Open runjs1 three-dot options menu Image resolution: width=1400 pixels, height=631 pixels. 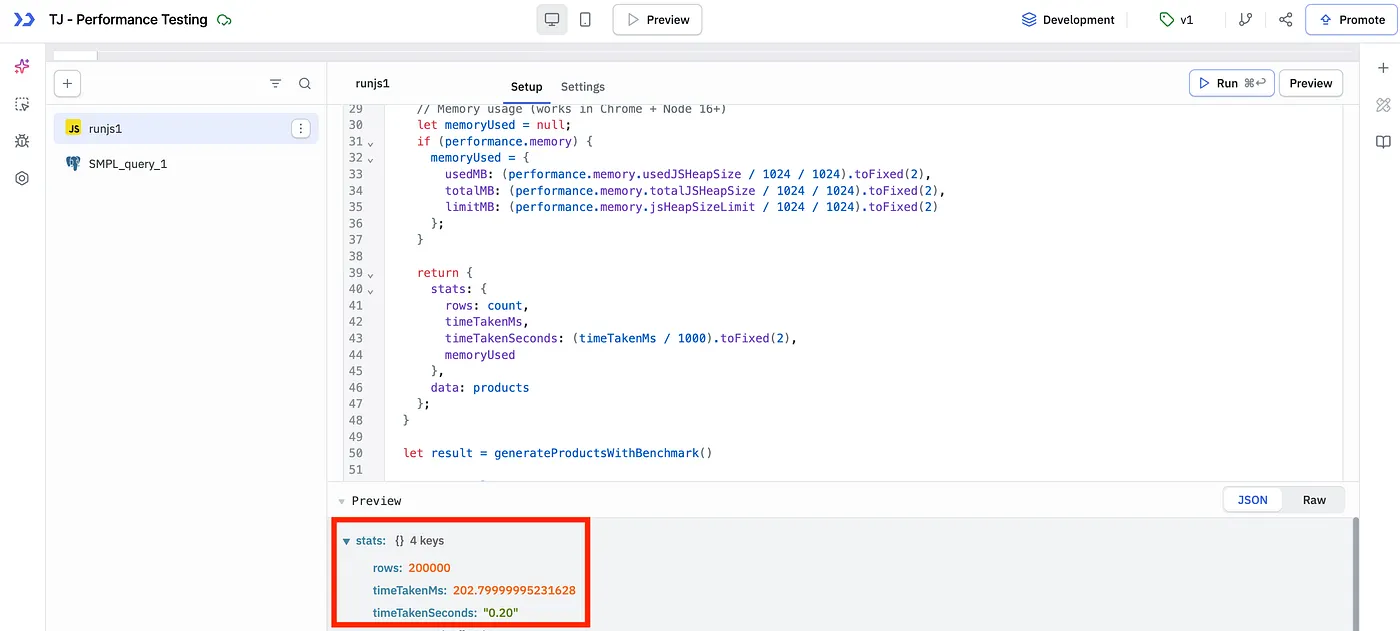300,128
